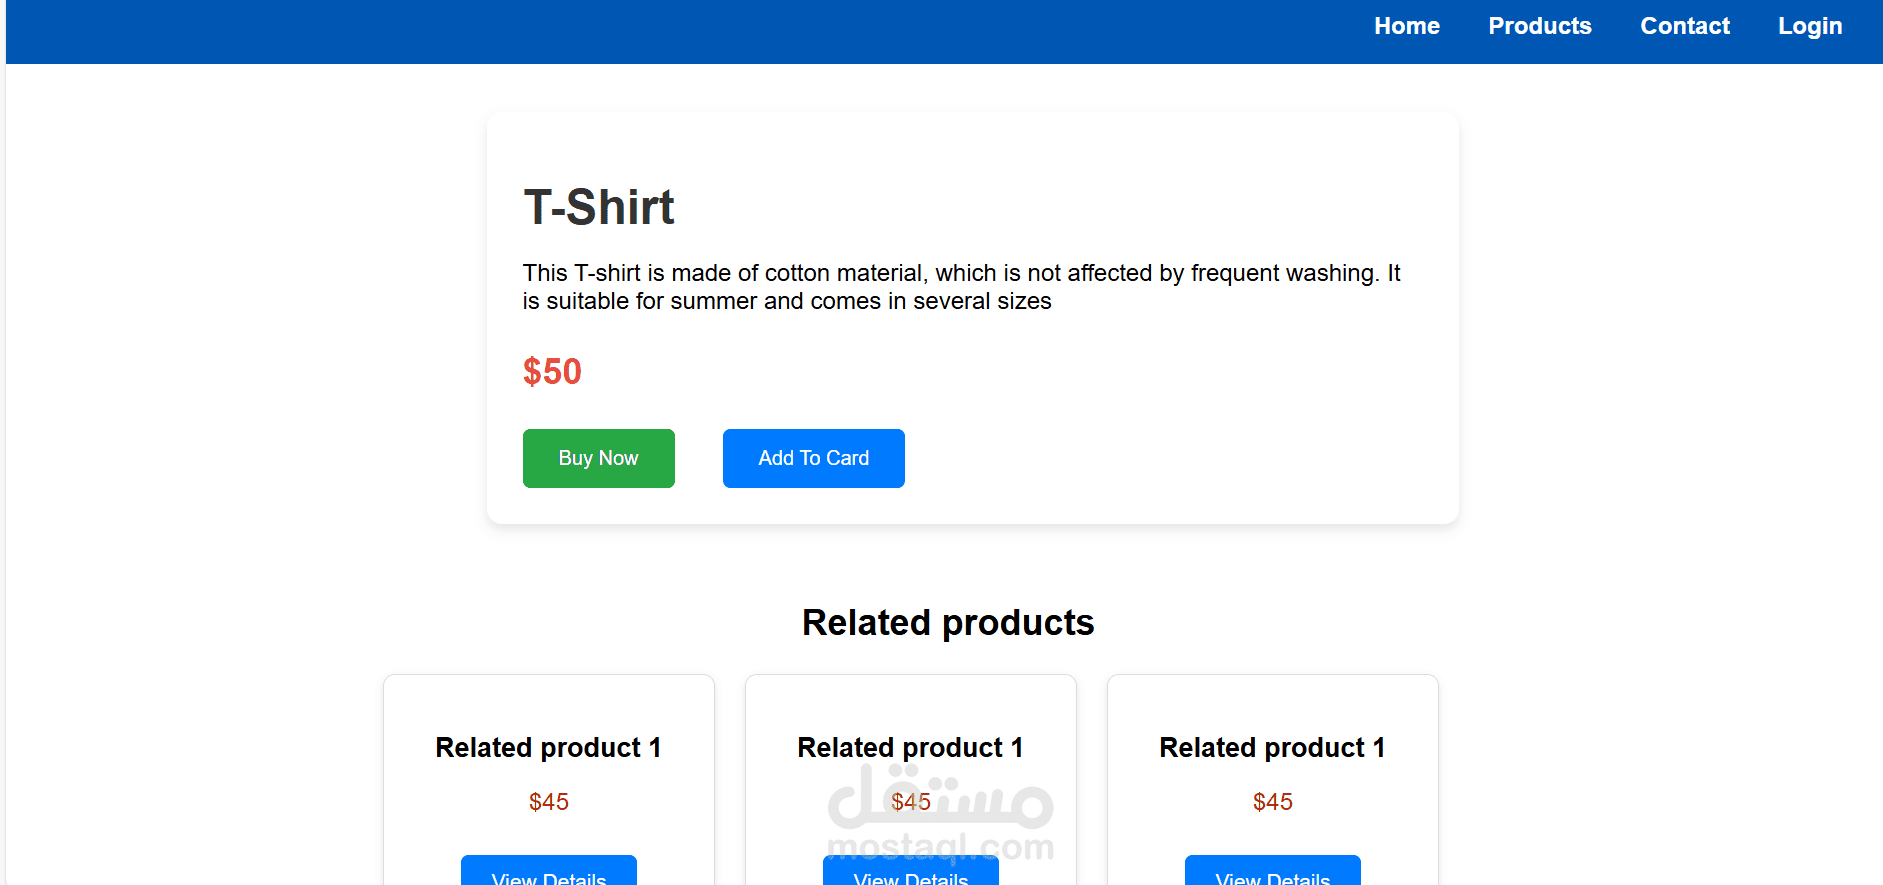Click the Related products heading

coord(948,622)
